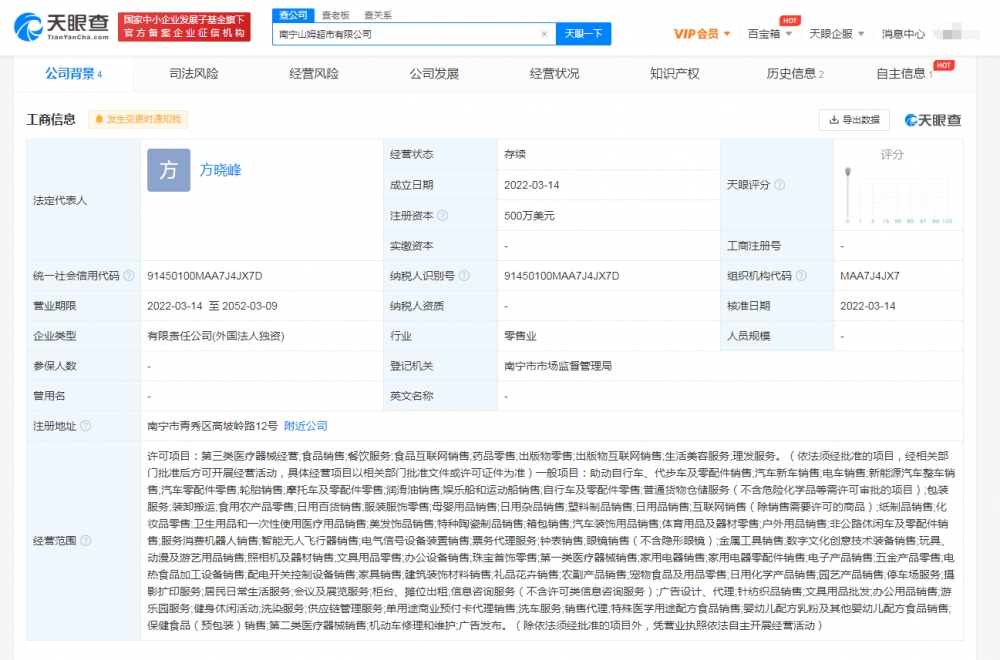
Task: Select the 查关系 search tab
Action: point(378,15)
